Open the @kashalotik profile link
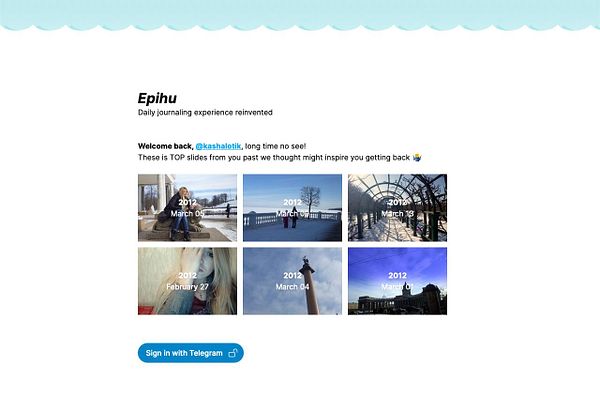 pos(218,146)
